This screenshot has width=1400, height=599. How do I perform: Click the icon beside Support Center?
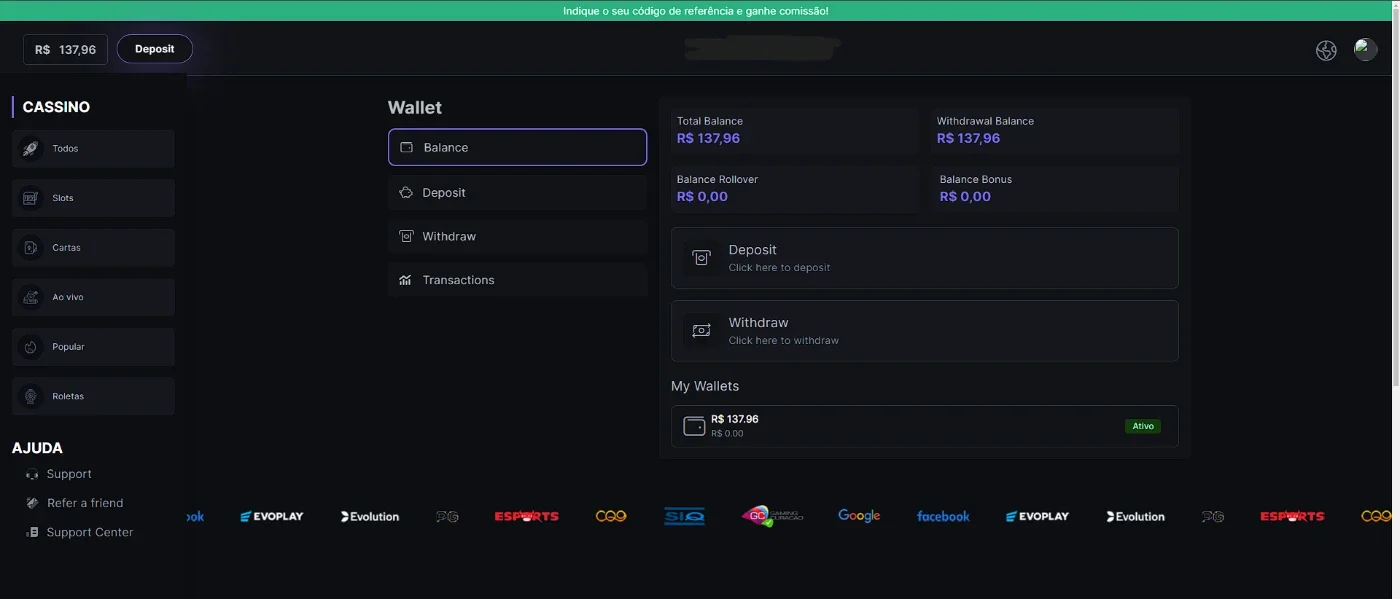pyautogui.click(x=32, y=532)
